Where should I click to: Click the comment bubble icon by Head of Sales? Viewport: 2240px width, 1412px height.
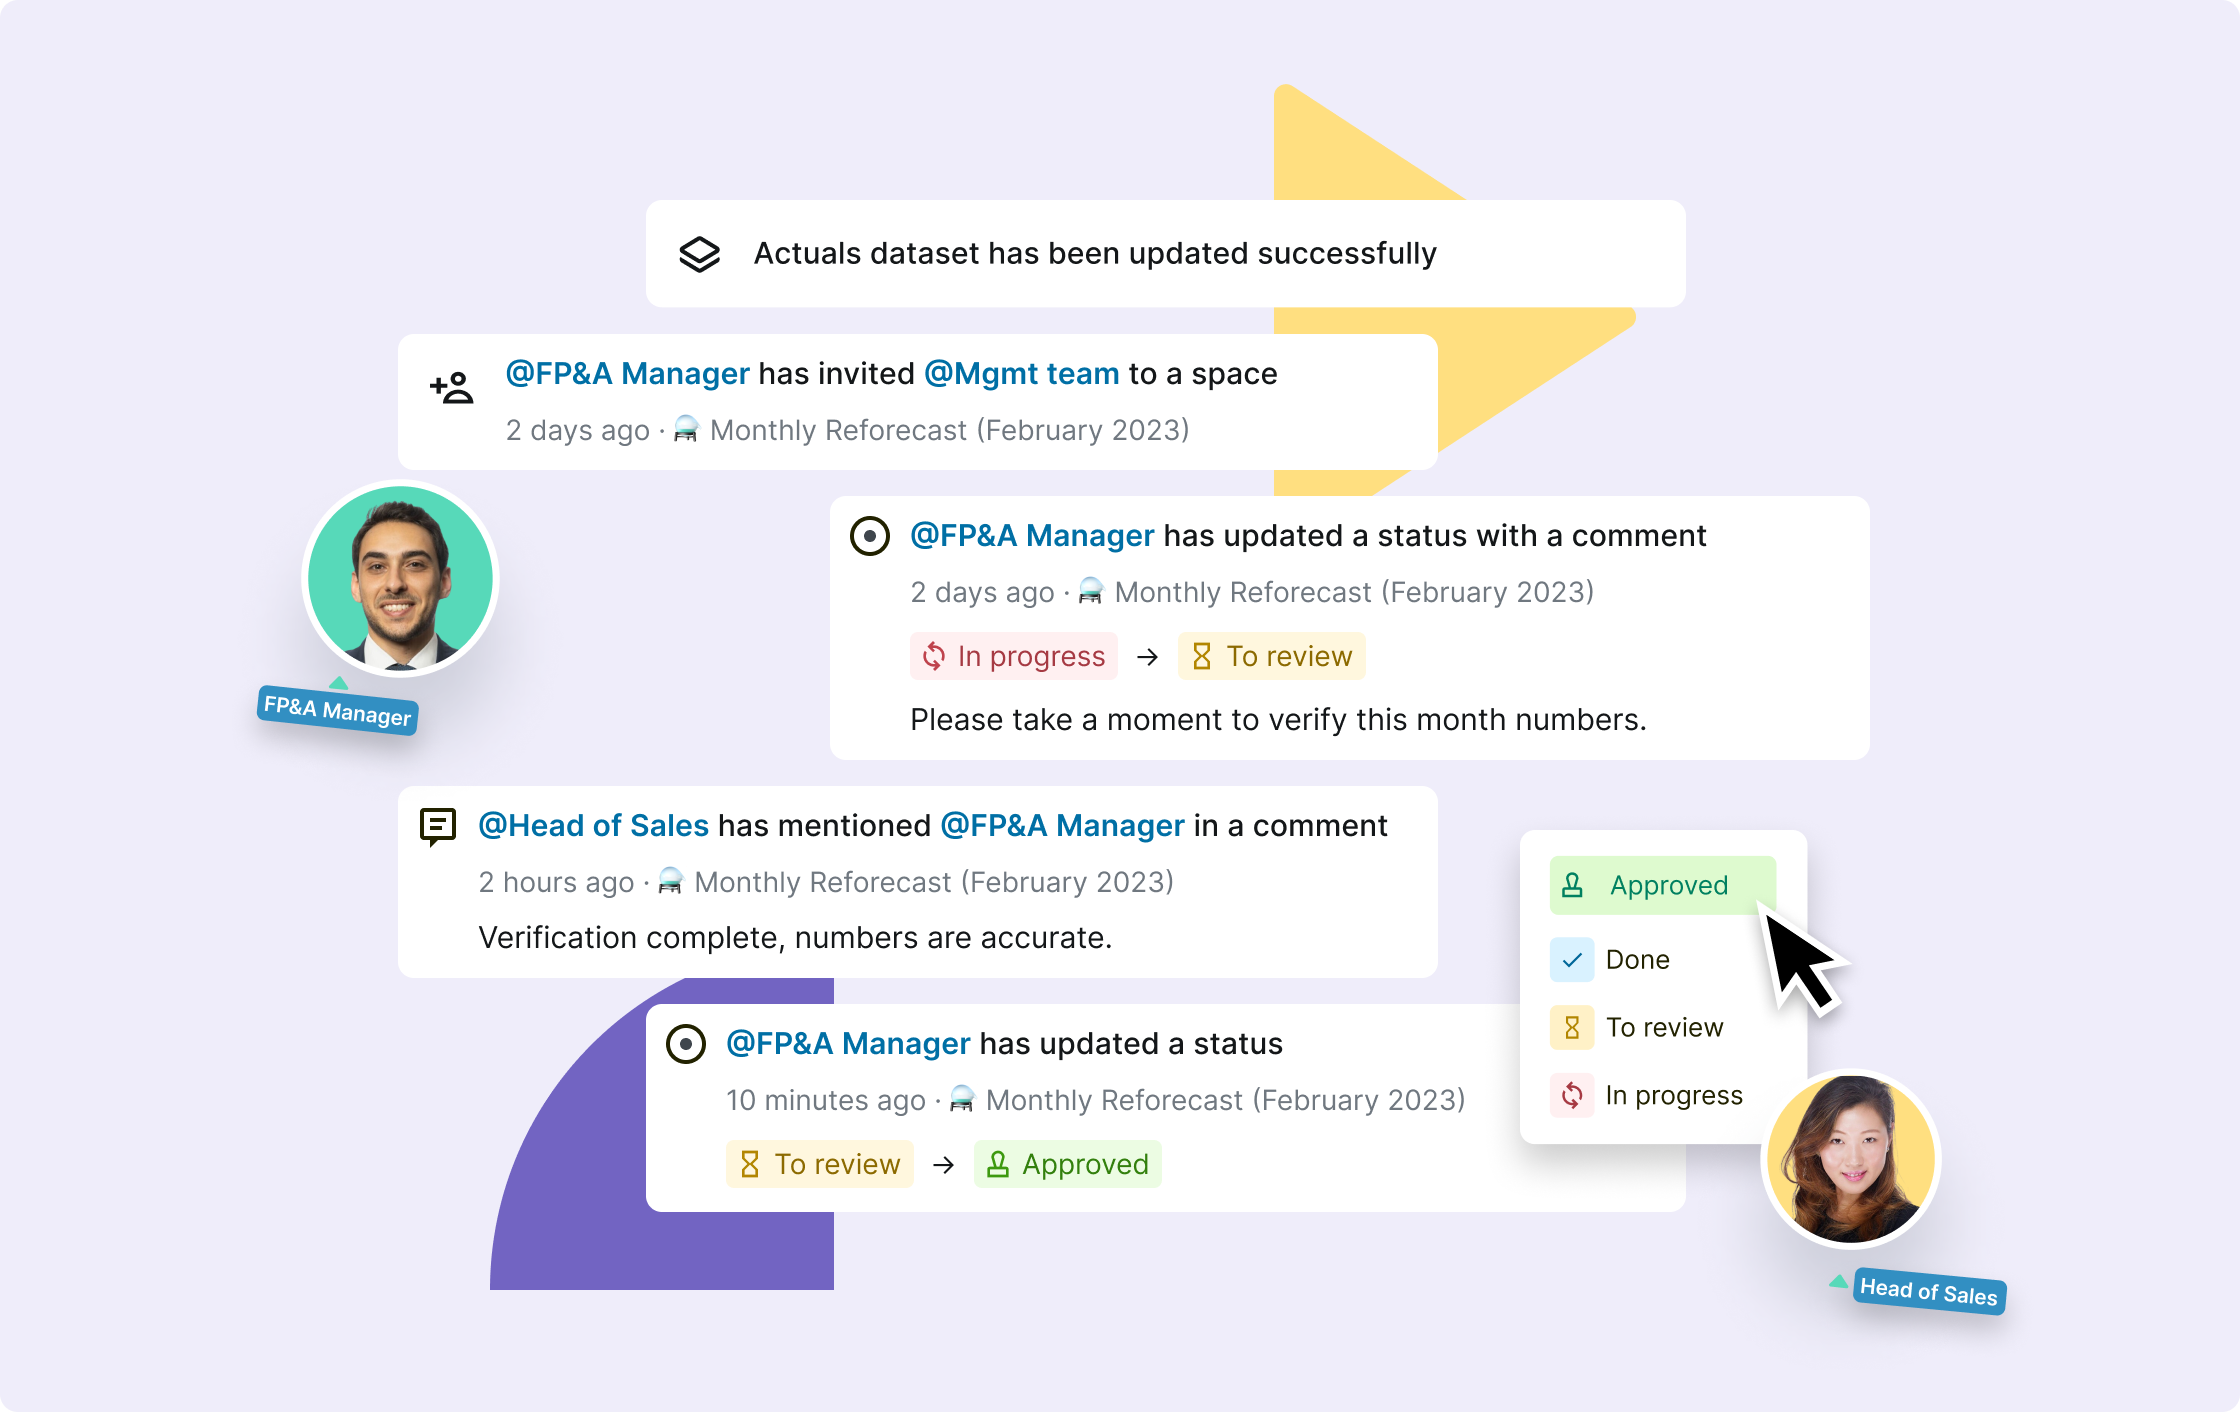[438, 827]
